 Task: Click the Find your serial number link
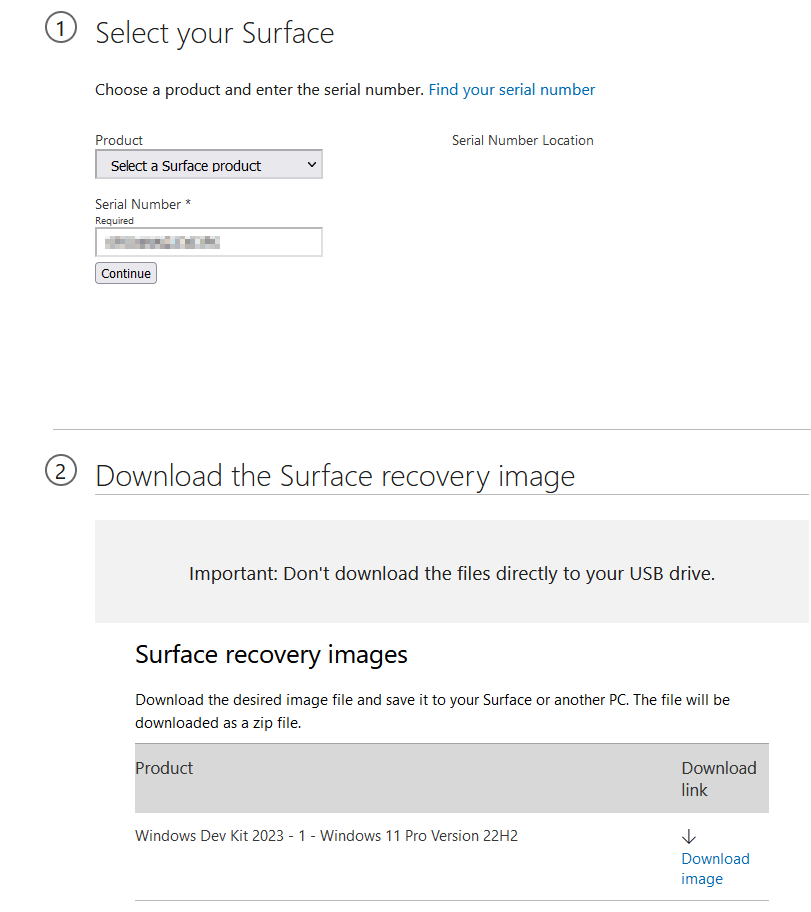(511, 89)
